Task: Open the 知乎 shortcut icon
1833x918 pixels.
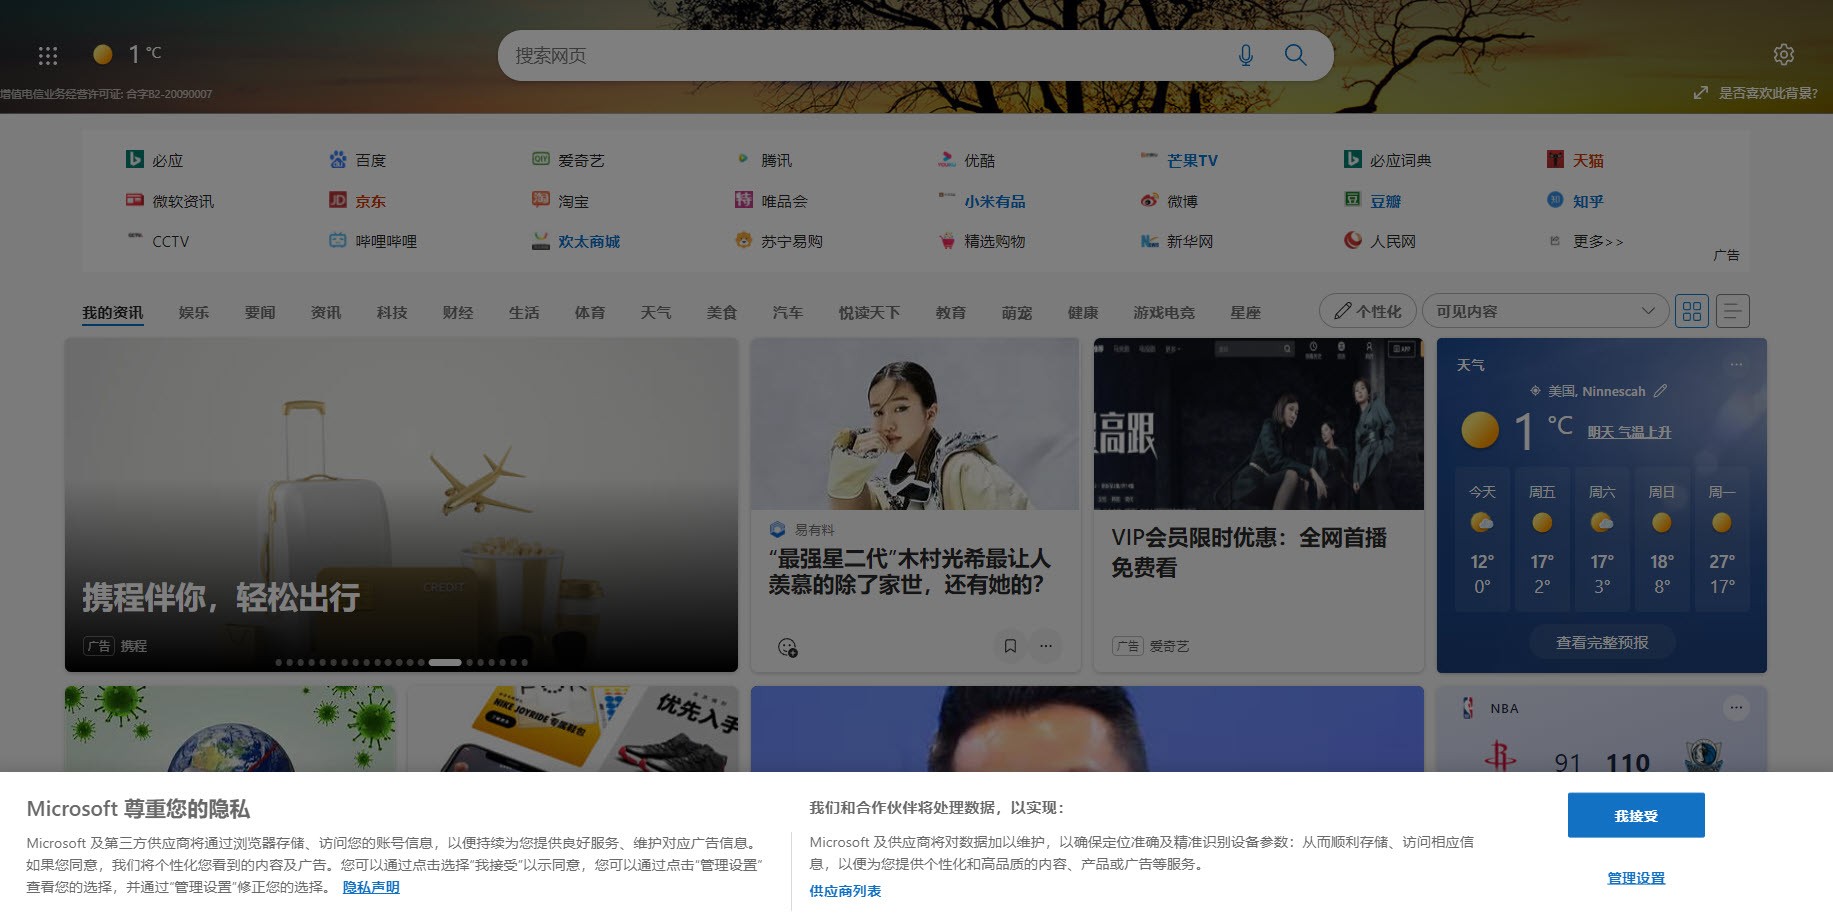Action: [1555, 200]
